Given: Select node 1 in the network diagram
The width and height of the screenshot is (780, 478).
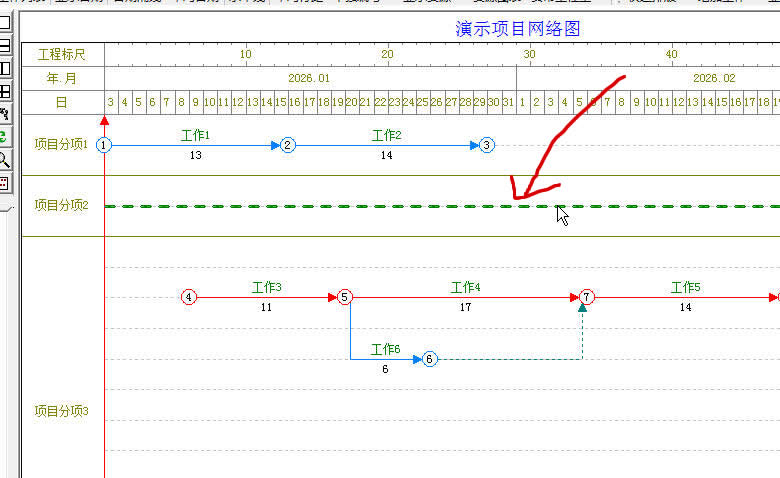Looking at the screenshot, I should [104, 145].
